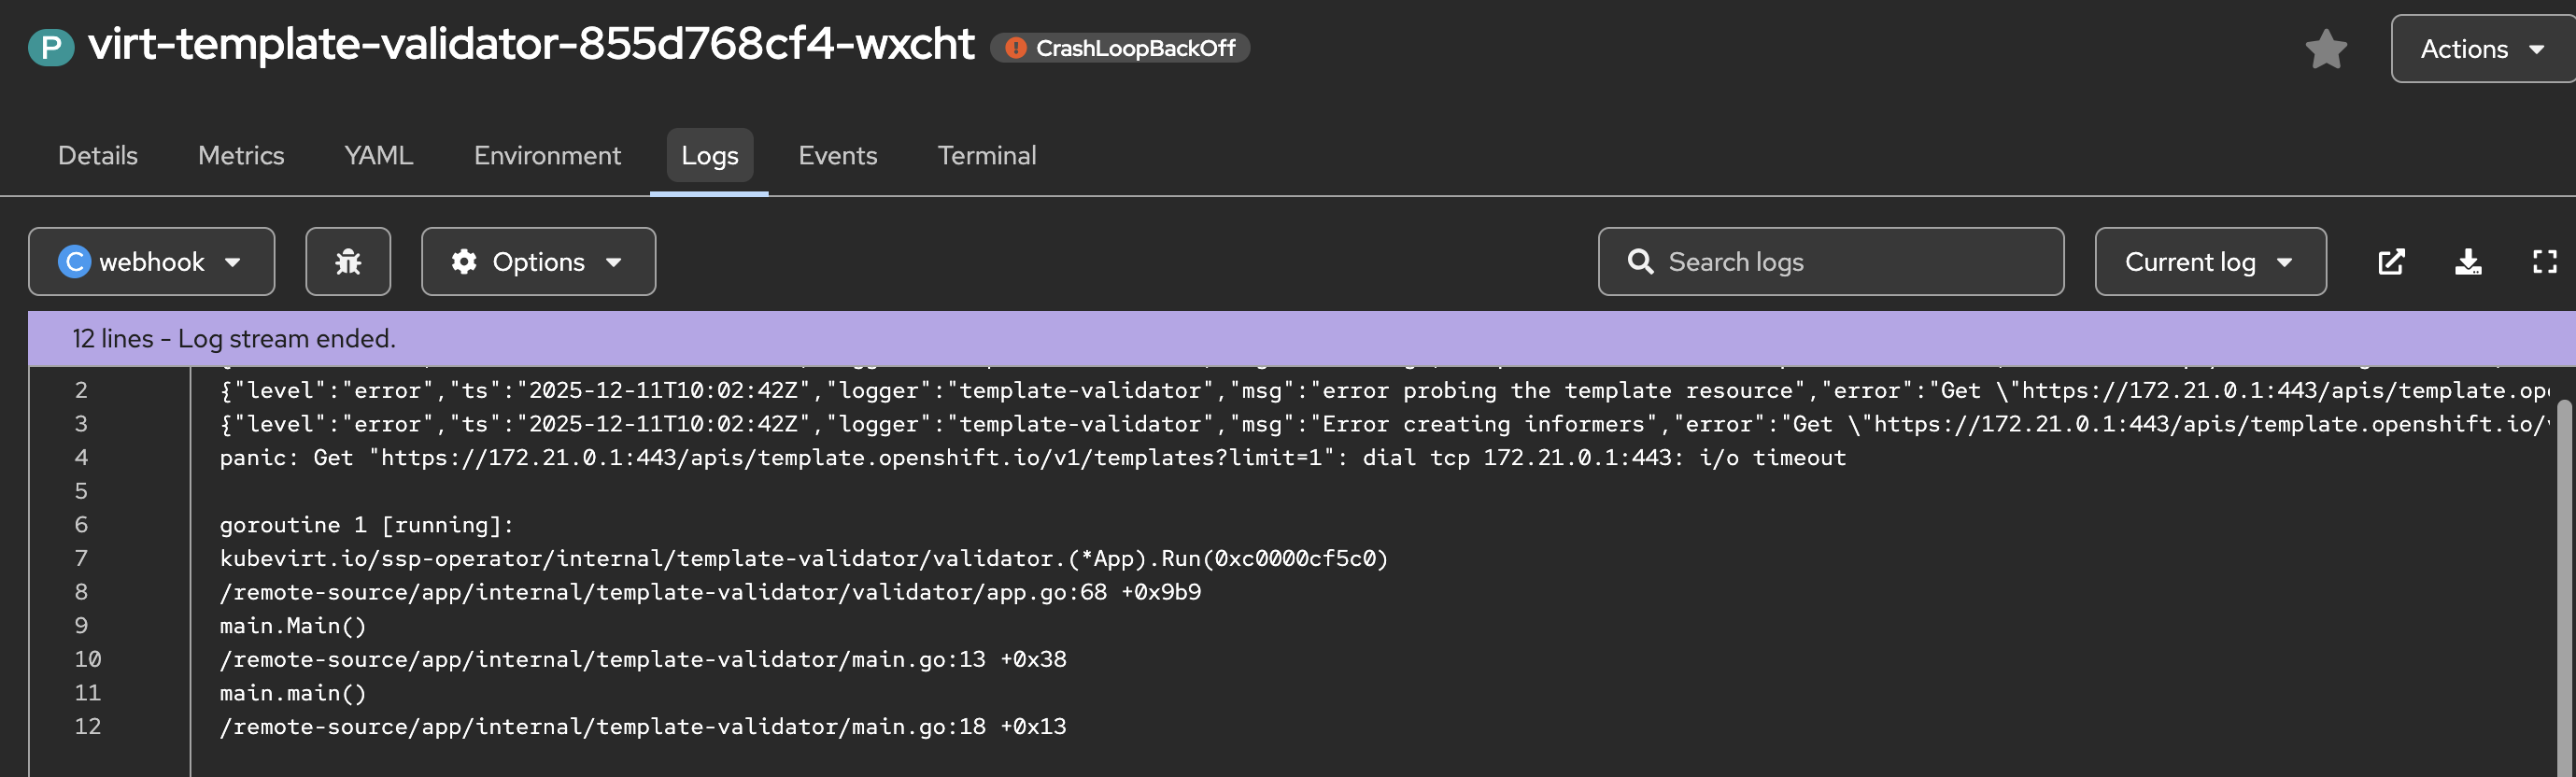The image size is (2576, 777).
Task: Open raw logs in new window icon
Action: [2390, 262]
